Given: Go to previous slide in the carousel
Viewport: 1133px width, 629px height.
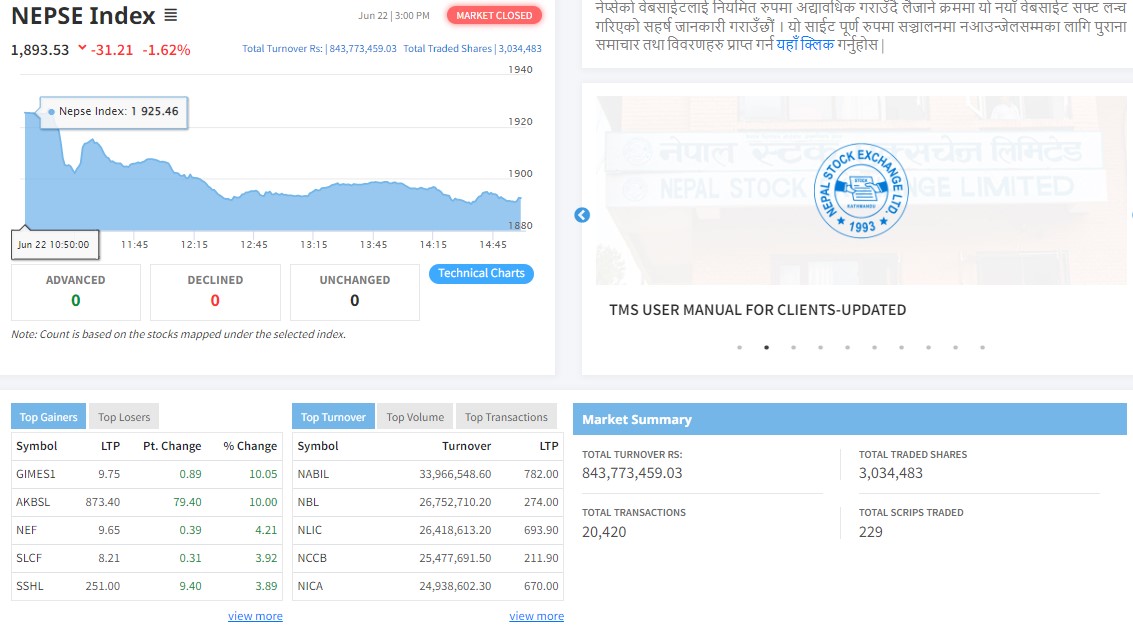Looking at the screenshot, I should click(582, 215).
